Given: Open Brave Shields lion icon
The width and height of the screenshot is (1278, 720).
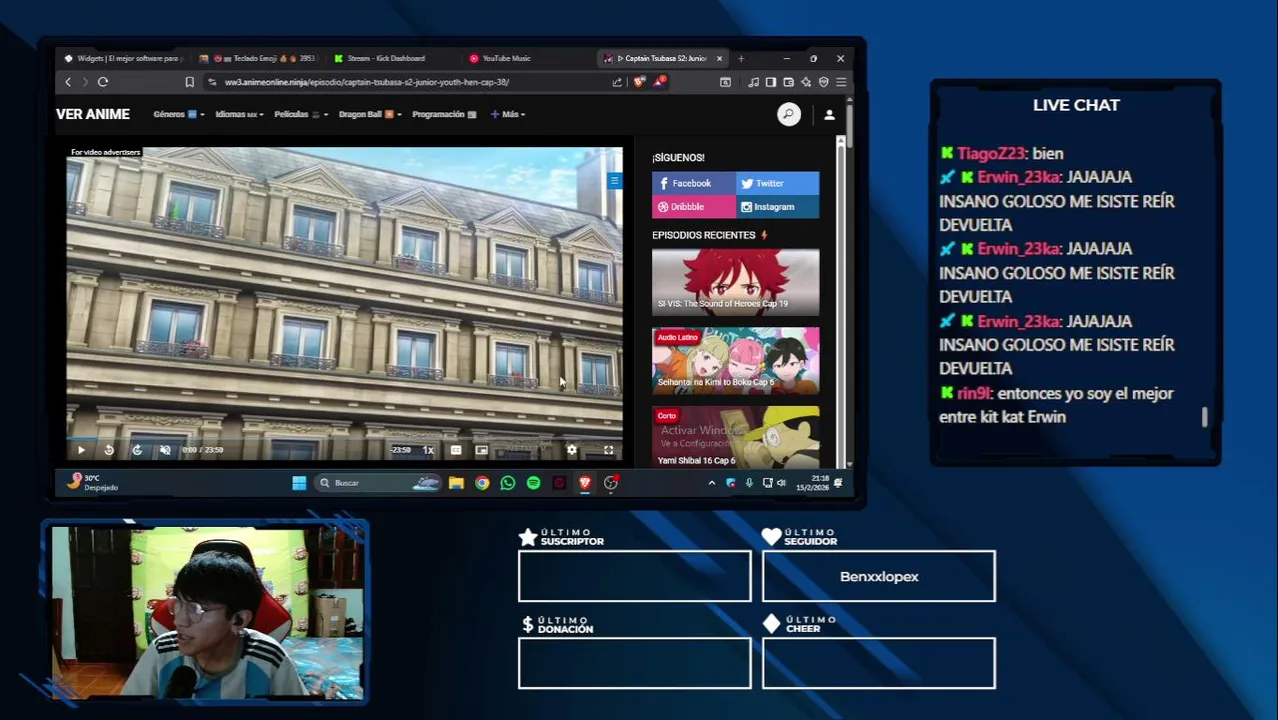Looking at the screenshot, I should [639, 82].
